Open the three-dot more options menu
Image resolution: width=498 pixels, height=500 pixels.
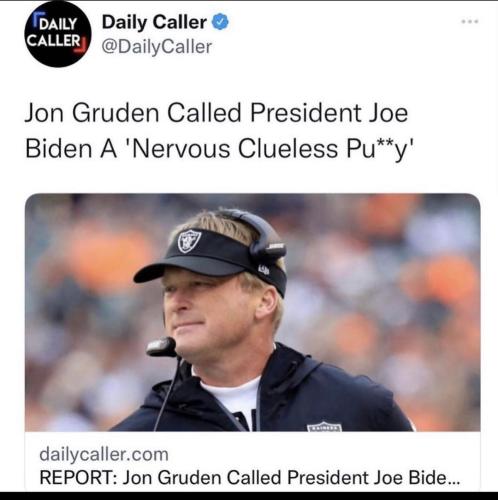[470, 22]
